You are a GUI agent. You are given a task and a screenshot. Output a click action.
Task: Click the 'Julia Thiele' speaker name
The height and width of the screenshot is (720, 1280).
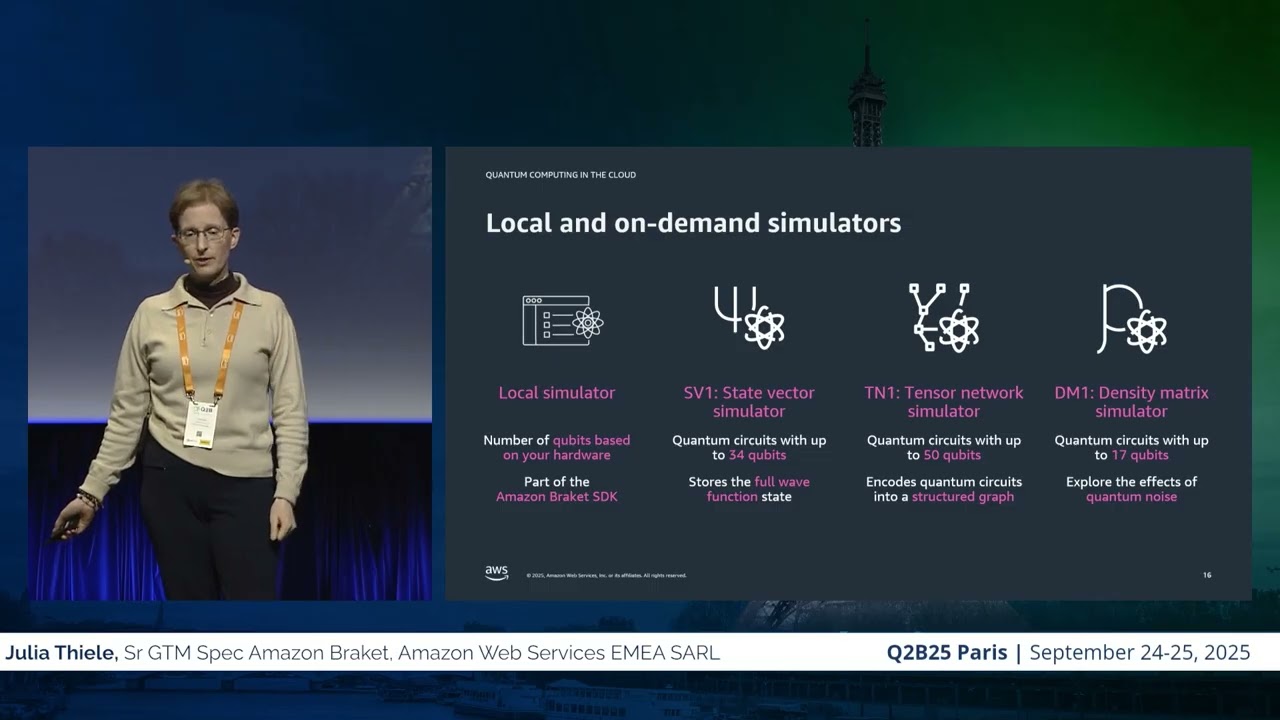point(61,653)
